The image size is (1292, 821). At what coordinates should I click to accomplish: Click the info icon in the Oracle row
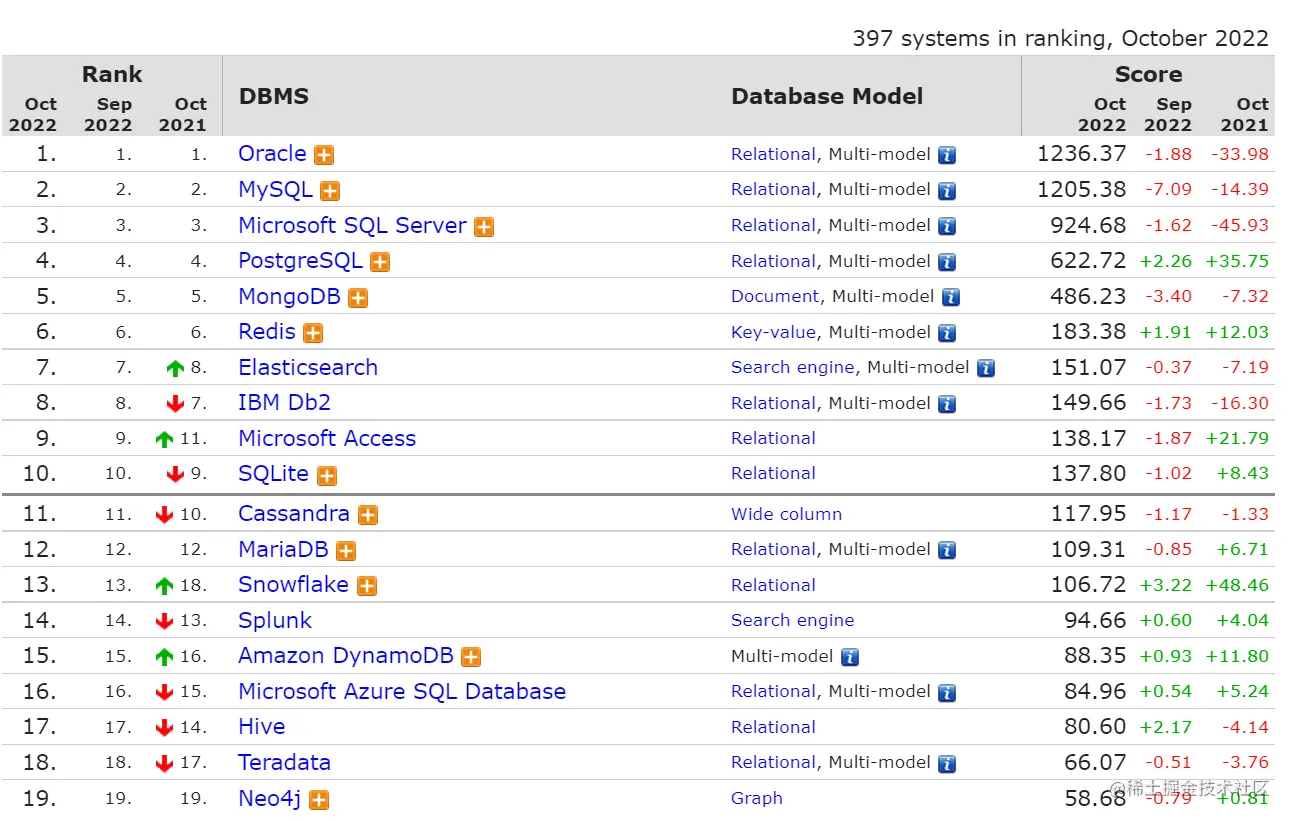coord(947,155)
